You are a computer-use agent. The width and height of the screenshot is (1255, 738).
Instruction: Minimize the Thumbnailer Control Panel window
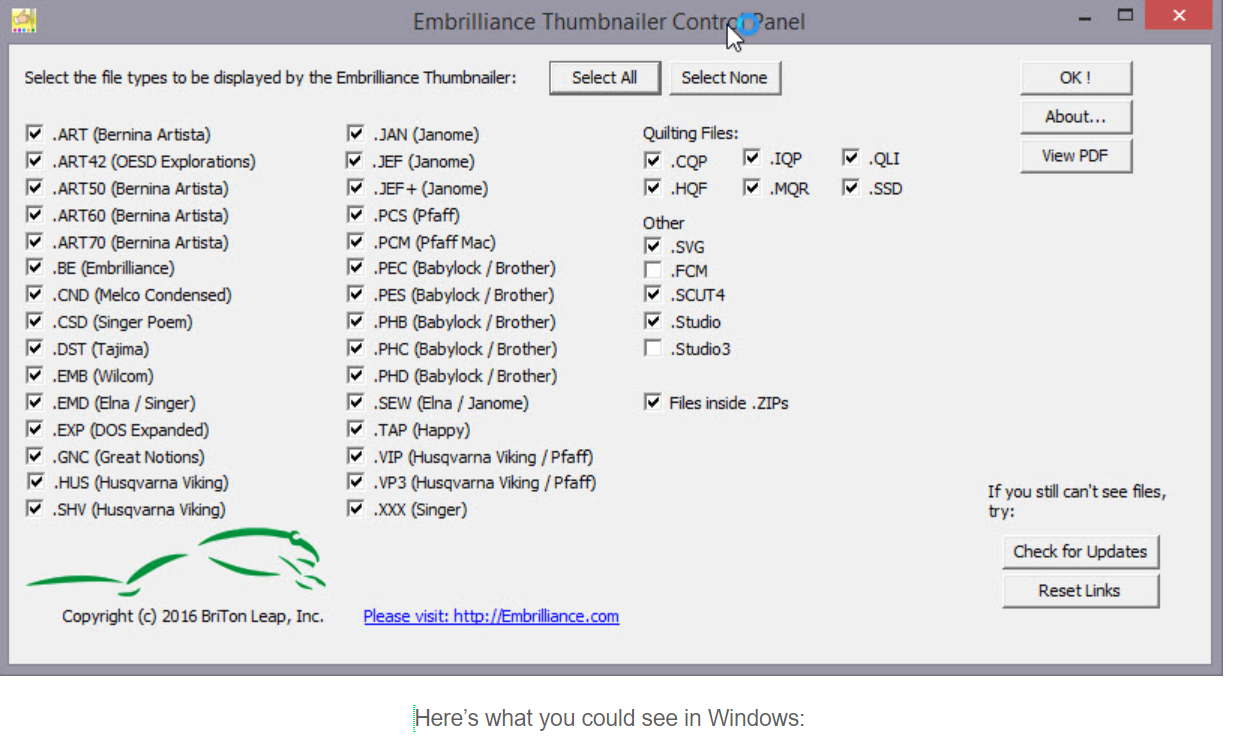tap(1087, 16)
